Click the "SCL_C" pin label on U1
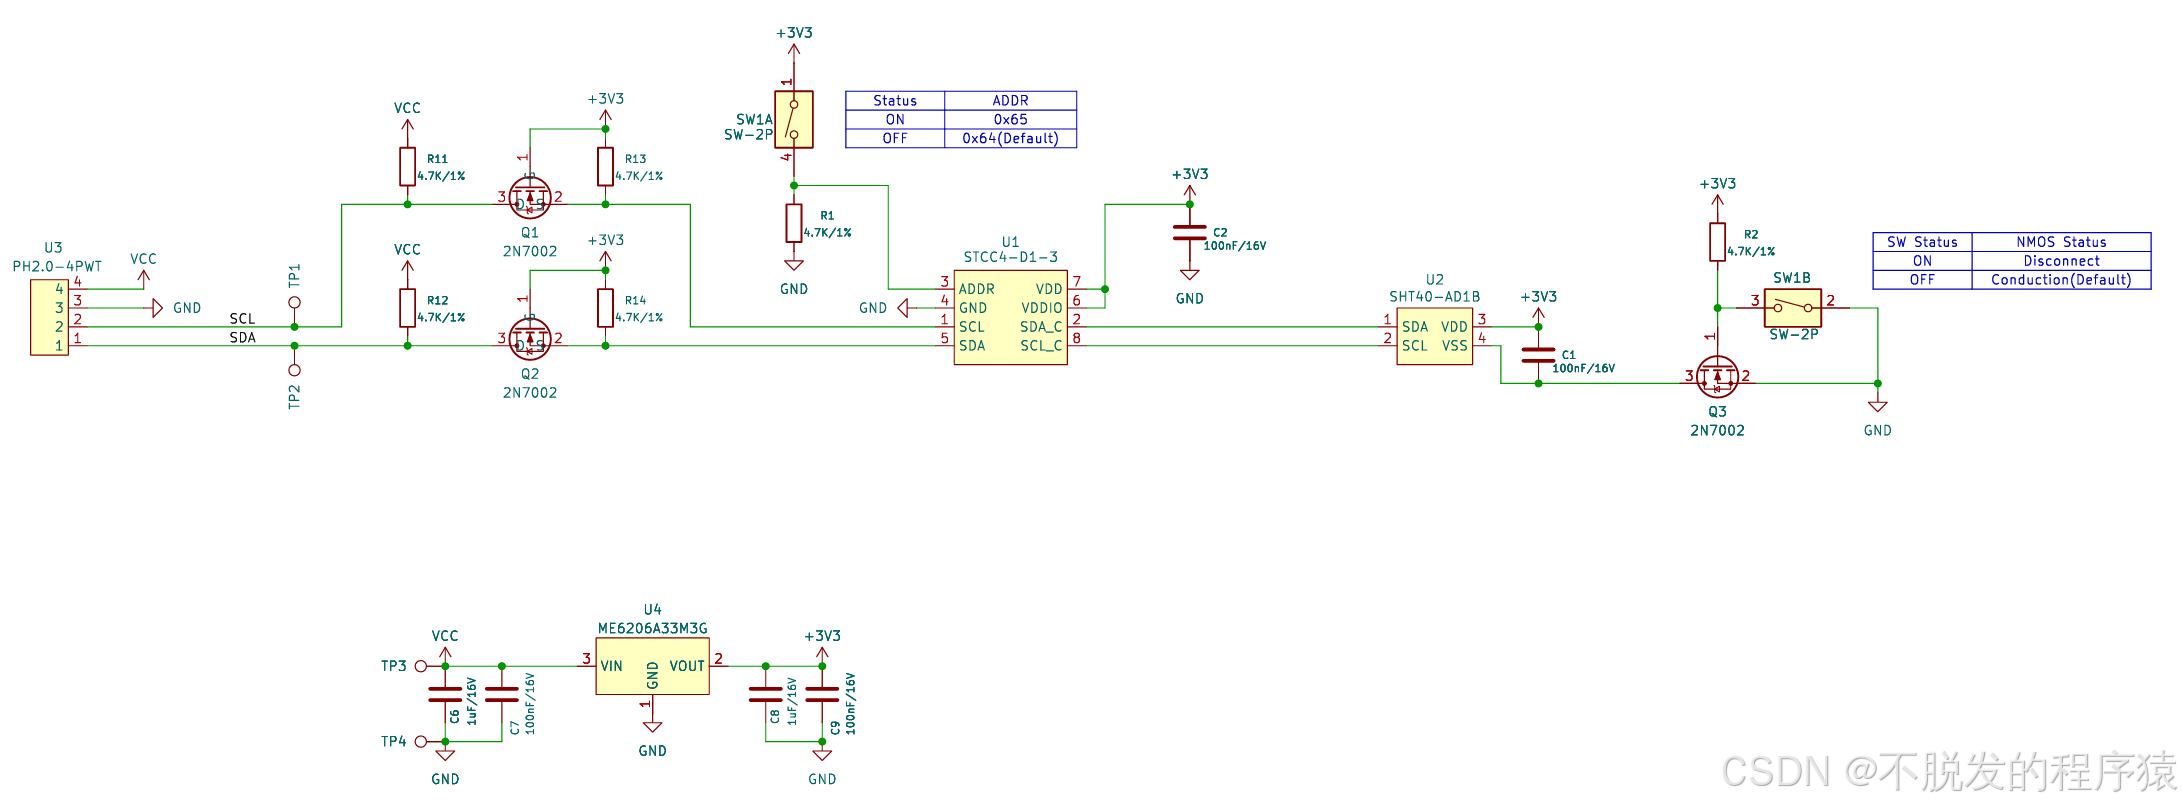Screen dimensions: 2182x808 pos(1041,346)
